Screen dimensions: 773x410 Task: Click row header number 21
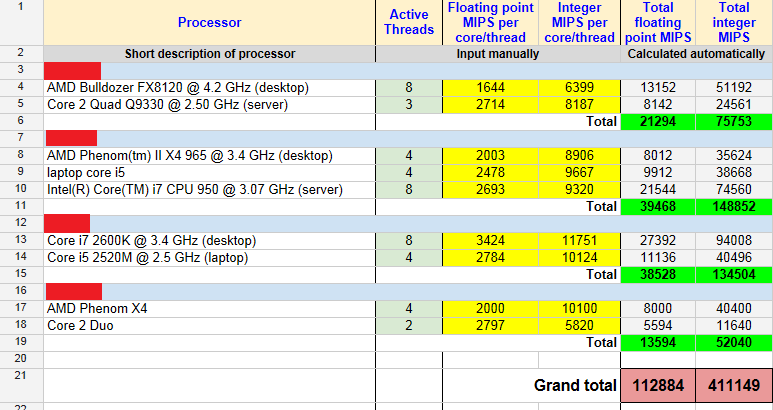click(21, 375)
